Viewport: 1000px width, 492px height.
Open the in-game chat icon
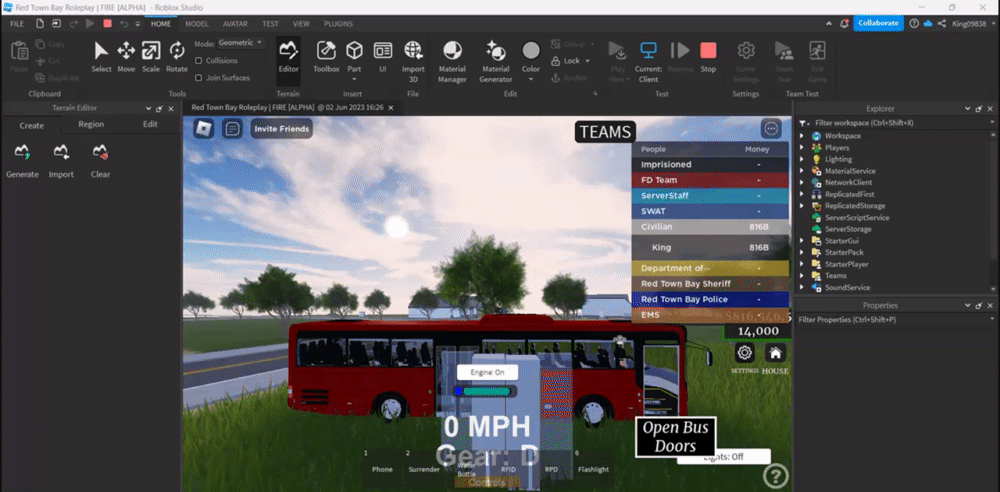coord(232,128)
